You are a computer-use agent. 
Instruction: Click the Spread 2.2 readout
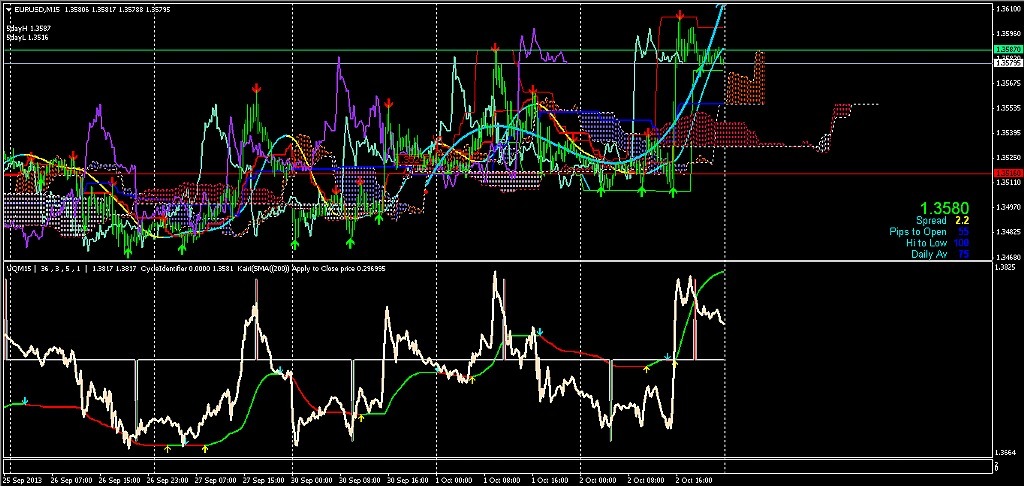942,221
